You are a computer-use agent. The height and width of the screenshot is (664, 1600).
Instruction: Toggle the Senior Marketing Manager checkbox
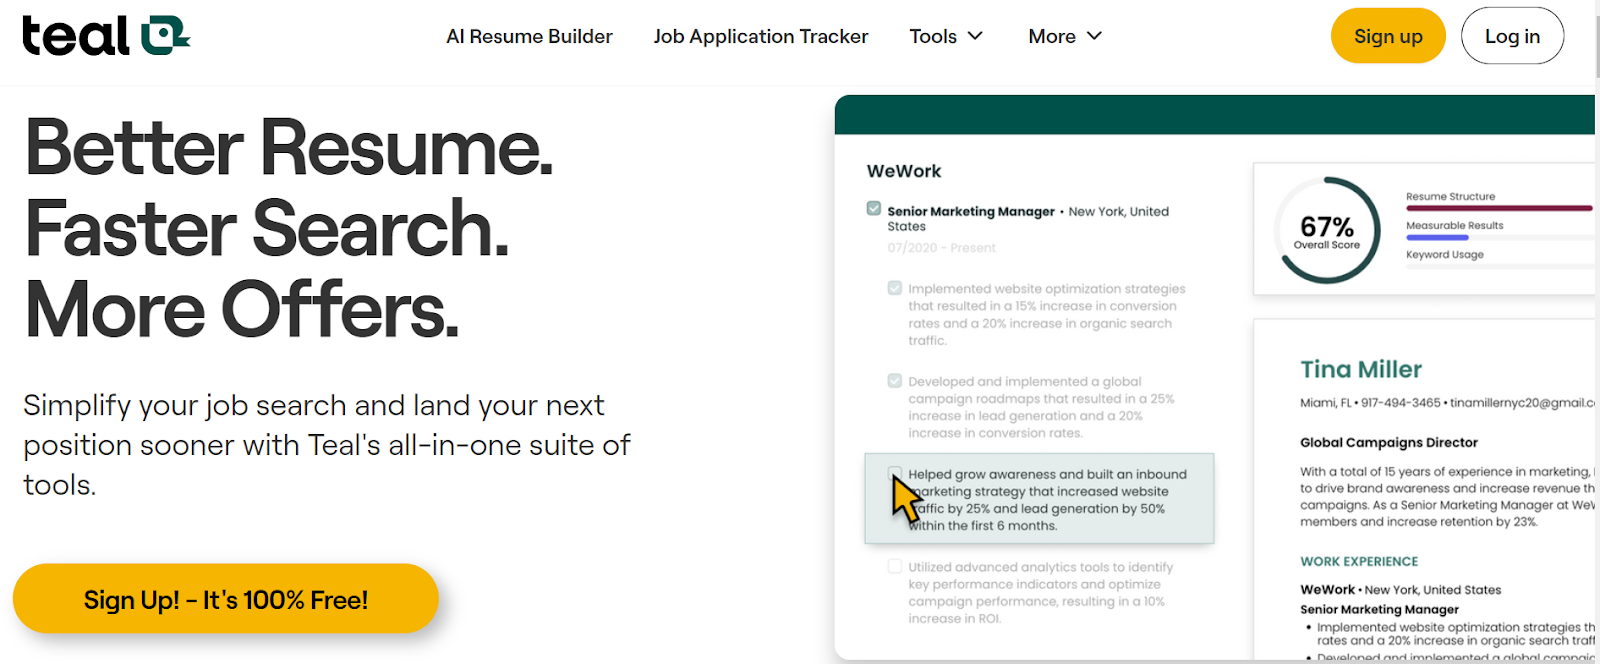tap(874, 209)
